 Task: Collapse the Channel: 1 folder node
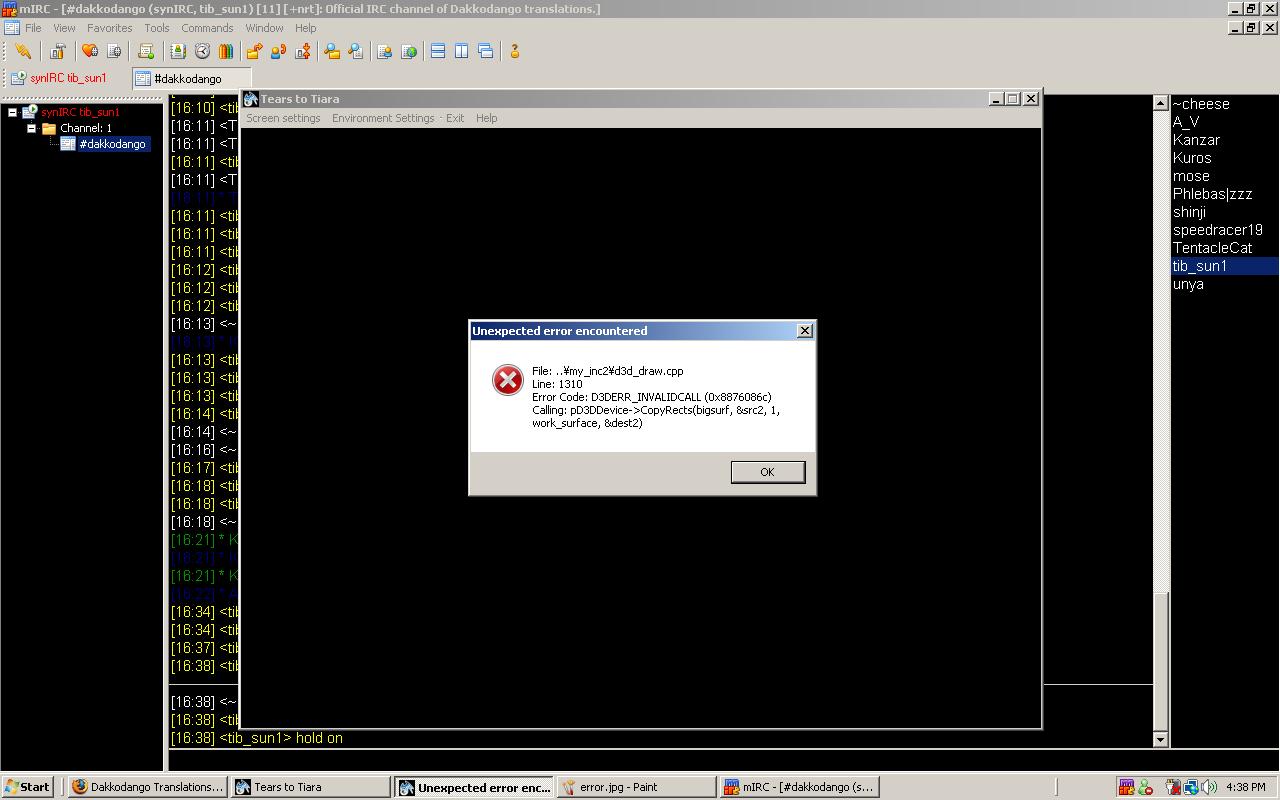pos(31,128)
